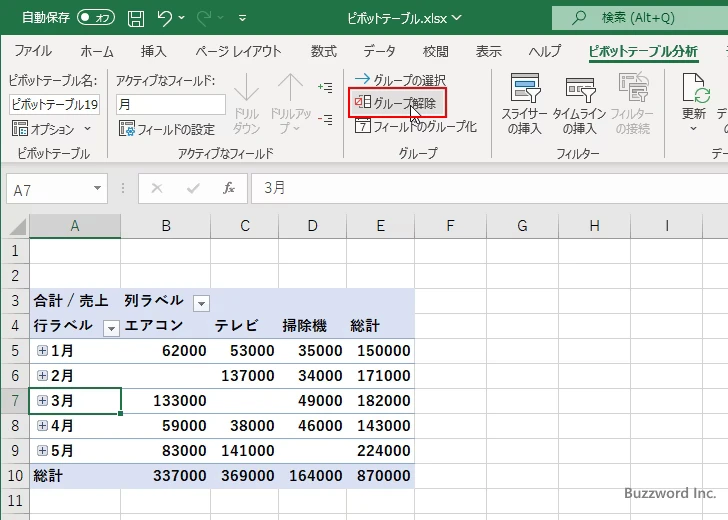Expand the 5月 row group

point(42,450)
